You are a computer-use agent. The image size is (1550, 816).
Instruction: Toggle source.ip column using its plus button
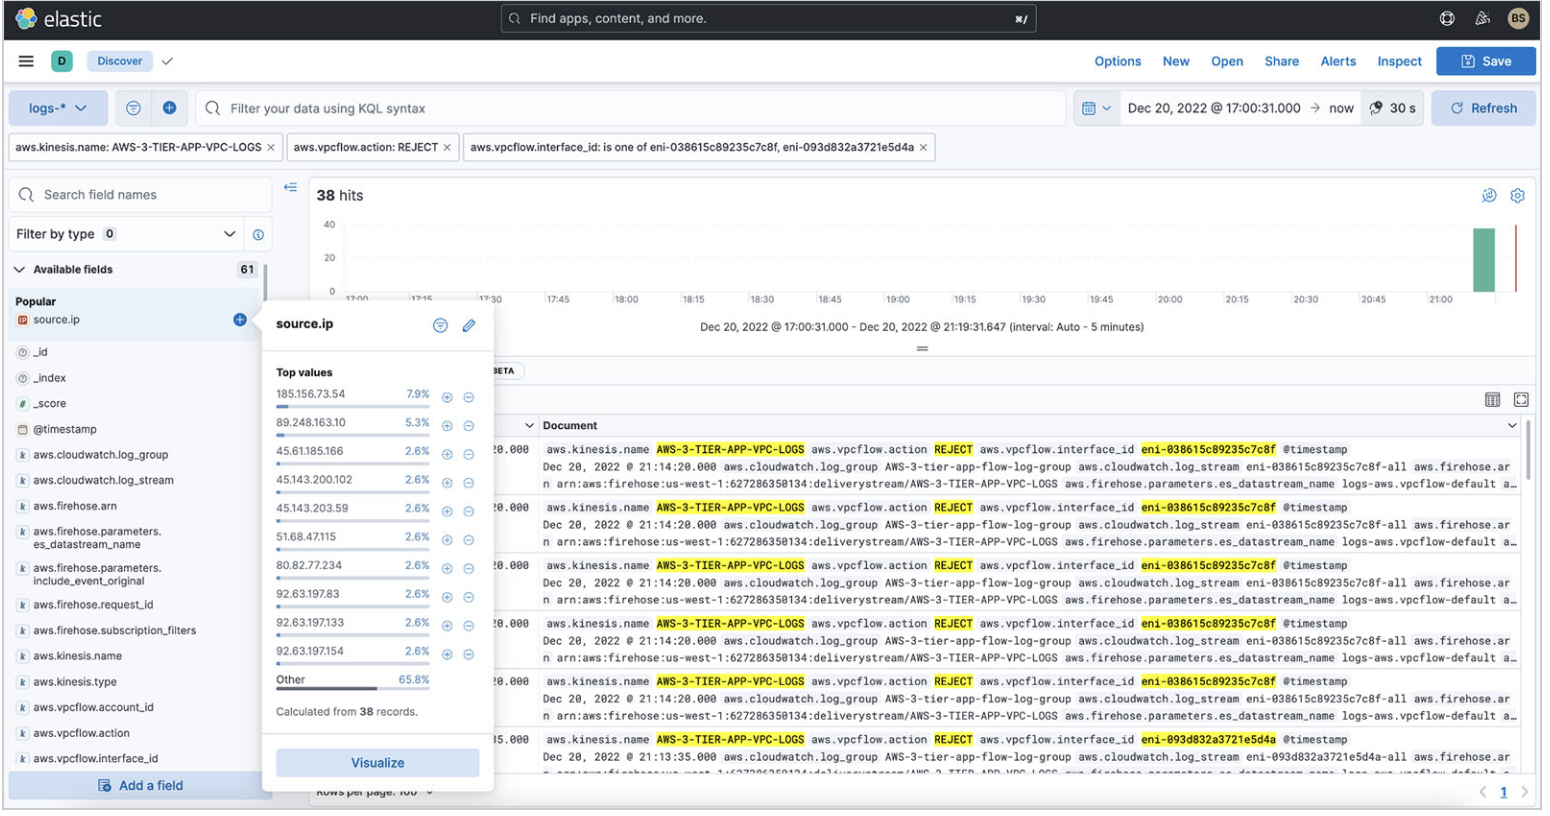(x=238, y=320)
